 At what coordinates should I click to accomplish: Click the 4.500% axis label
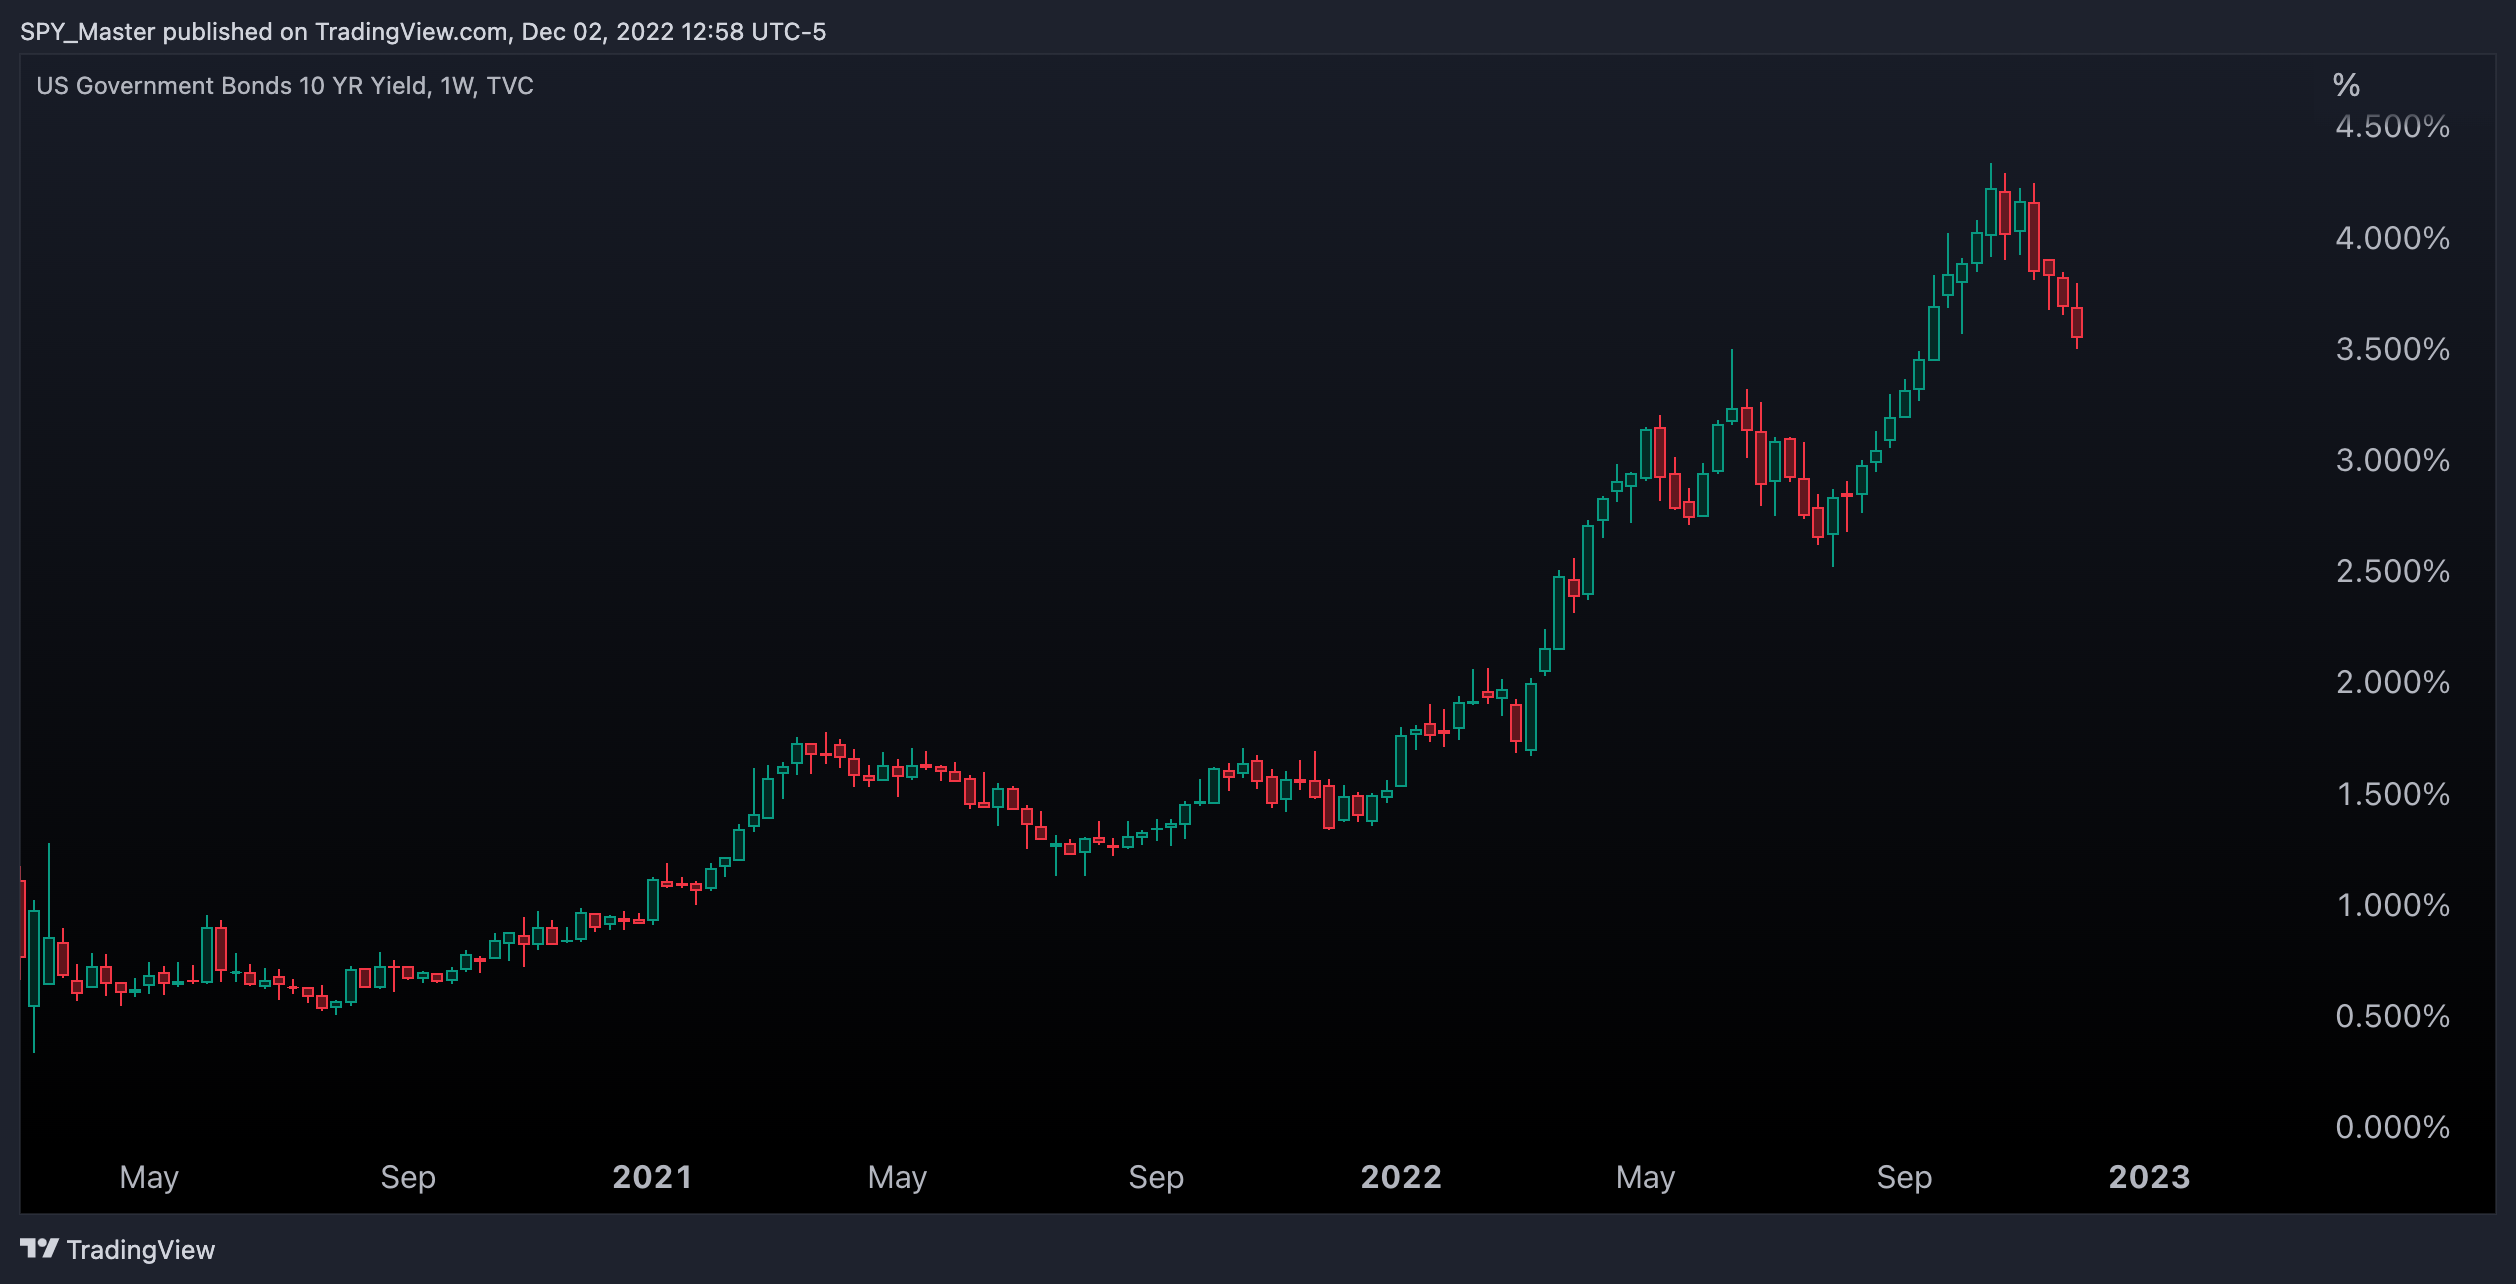[x=2392, y=127]
